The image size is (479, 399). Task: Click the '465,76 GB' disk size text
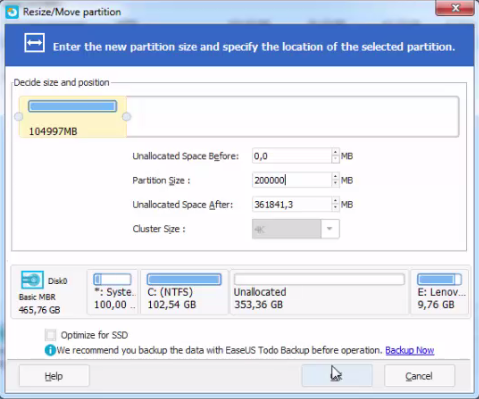[x=39, y=310]
